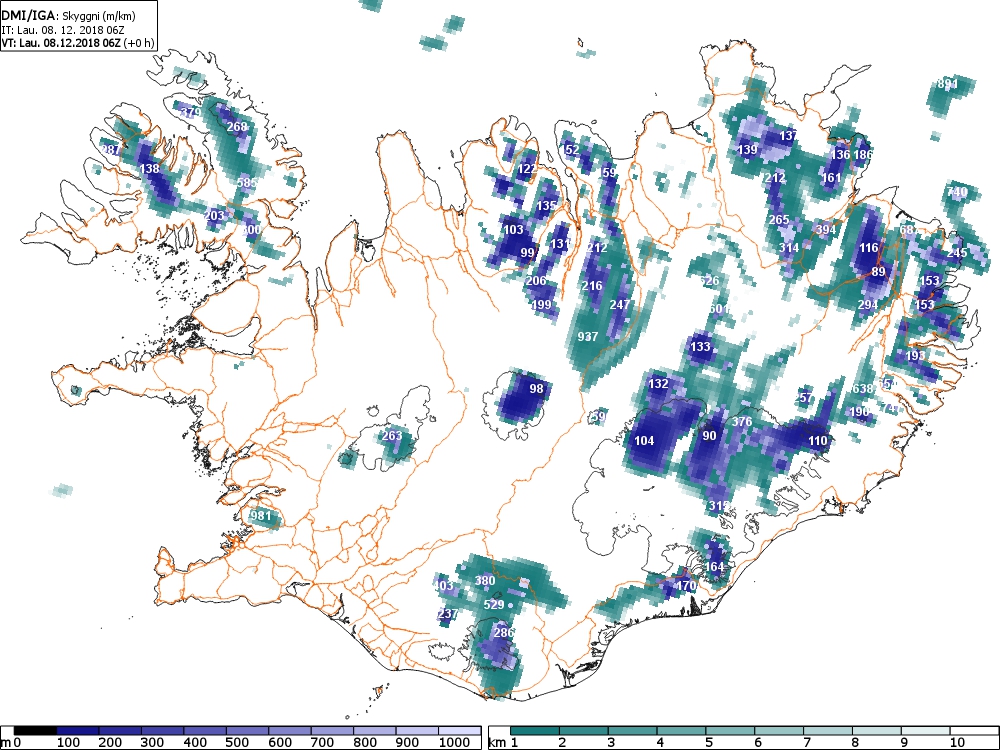
Task: Click the visibility value 170 on the map
Action: pos(686,585)
